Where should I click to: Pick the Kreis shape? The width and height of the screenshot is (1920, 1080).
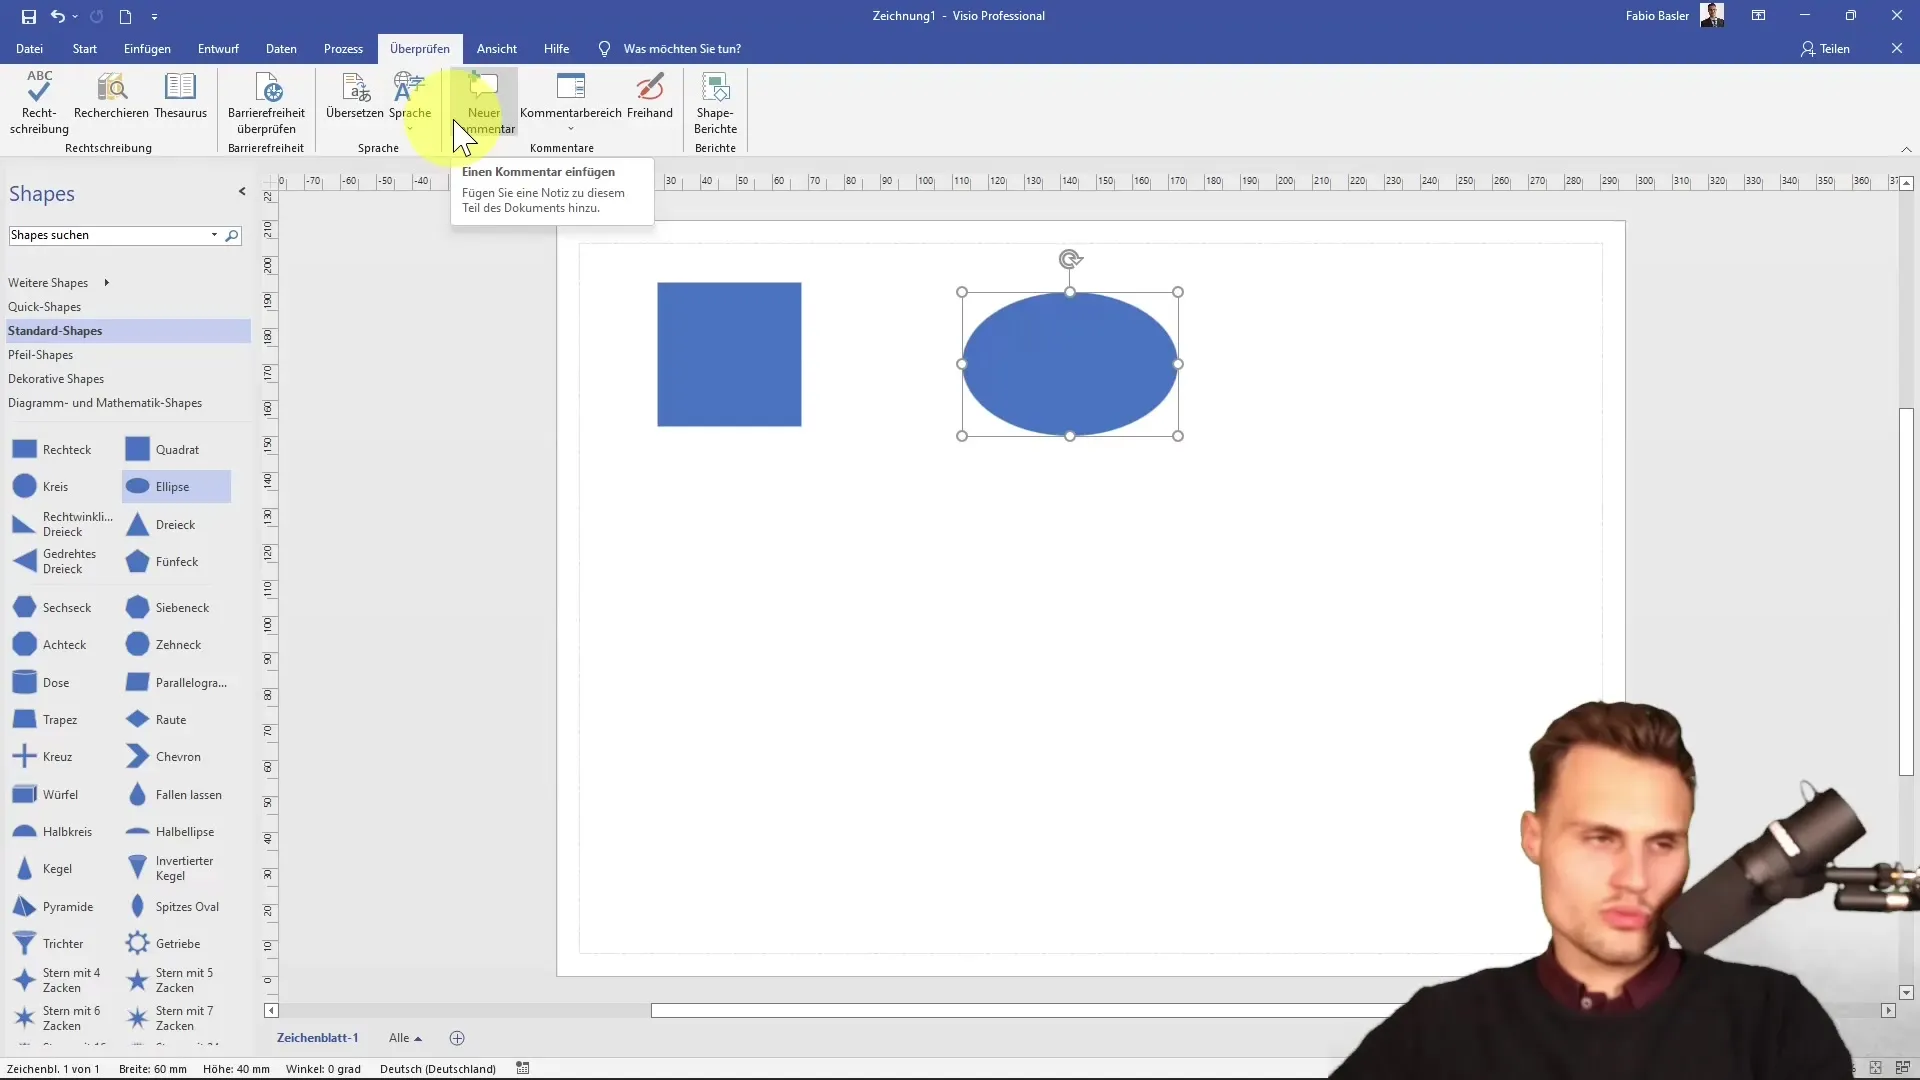point(40,487)
